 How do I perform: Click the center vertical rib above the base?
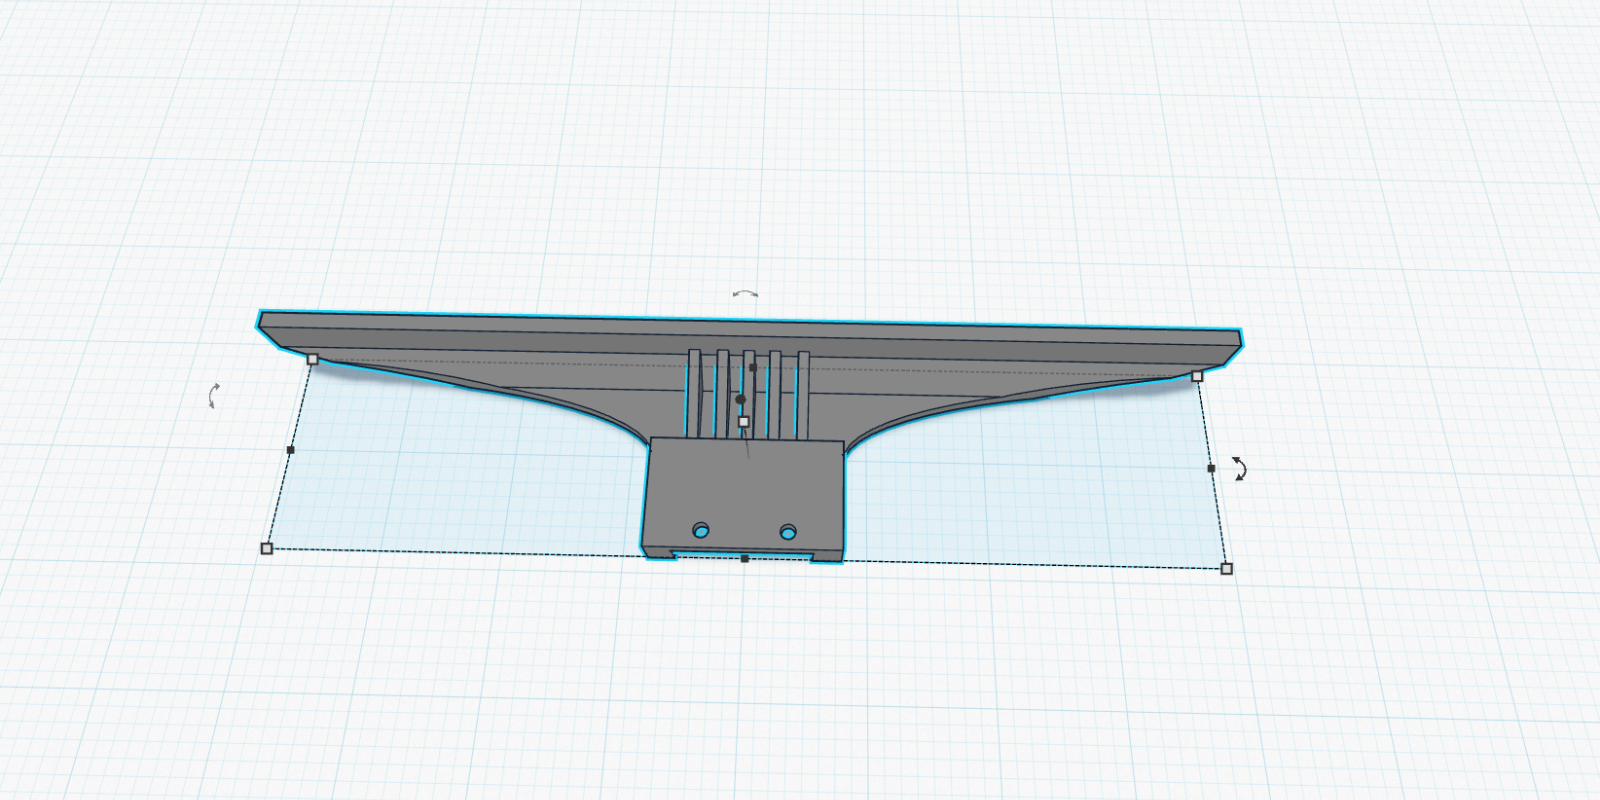tap(749, 394)
